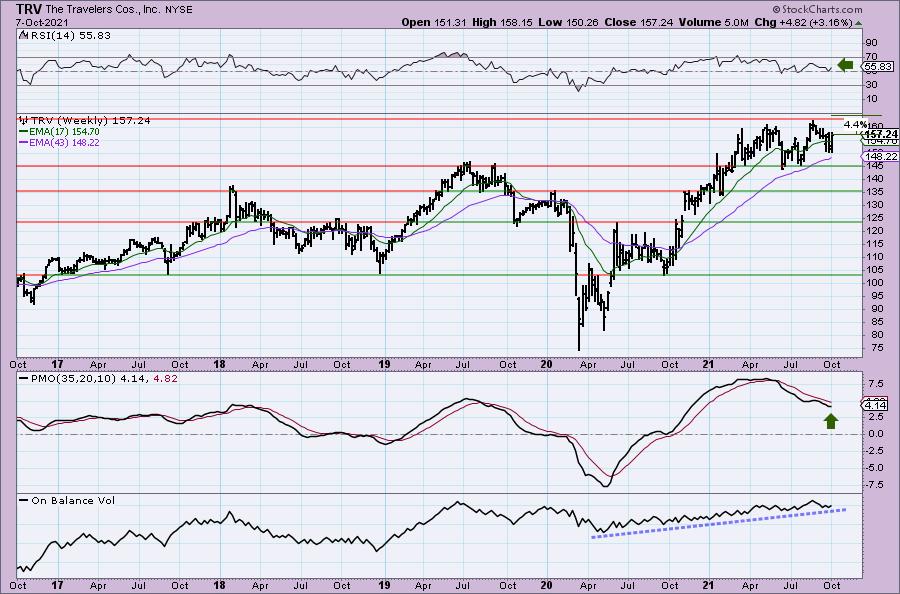Click the High 158.15 value
Viewport: 900px width, 594px height.
(x=502, y=22)
